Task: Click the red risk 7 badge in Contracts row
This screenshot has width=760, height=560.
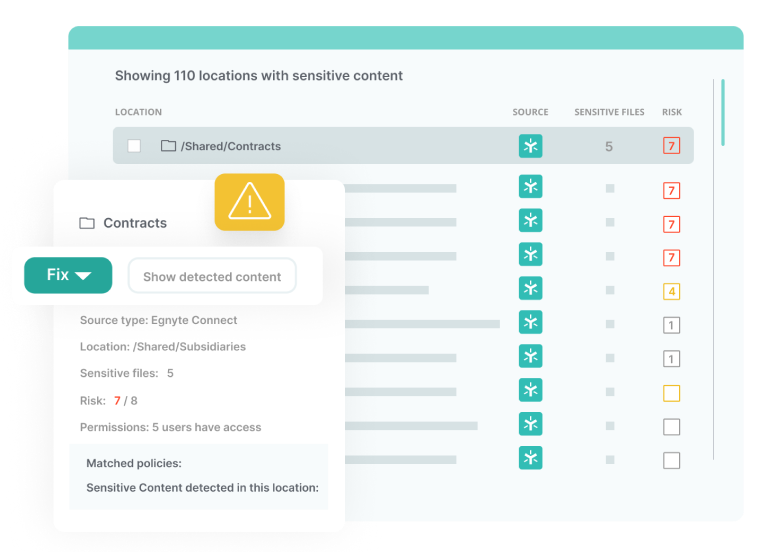Action: point(671,146)
